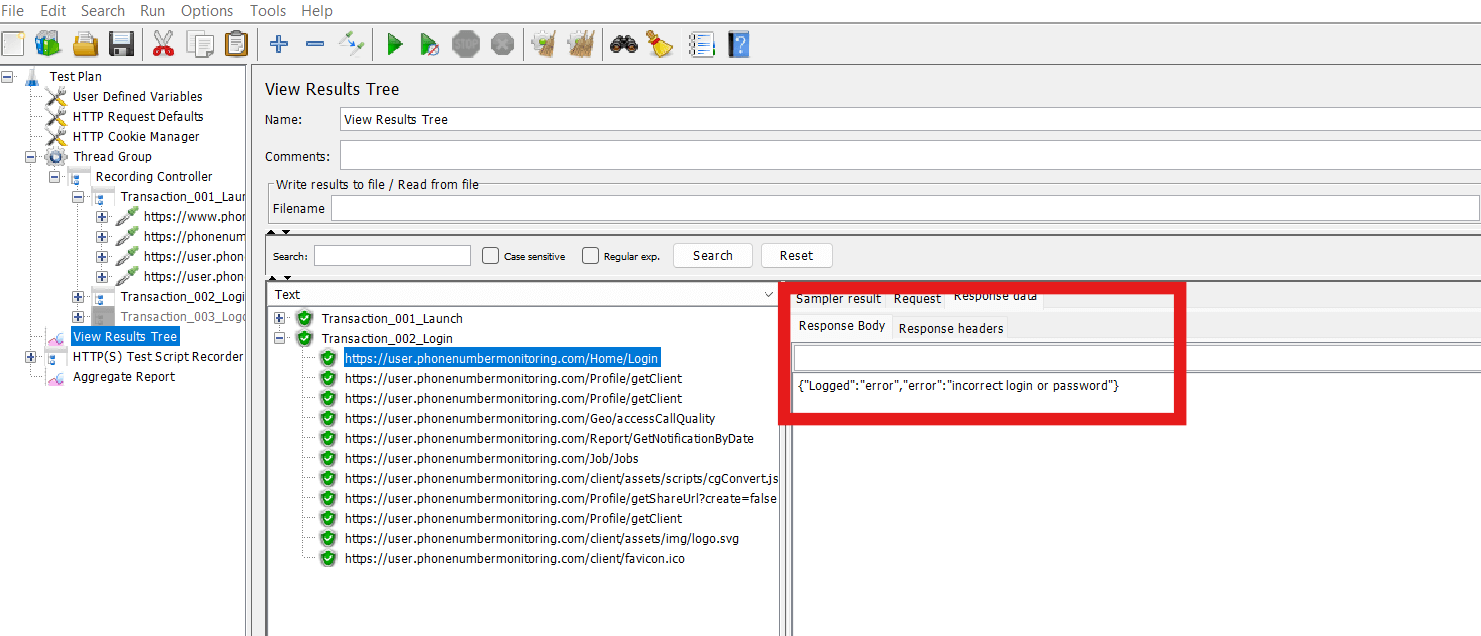Save the test plan with floppy icon
This screenshot has width=1481, height=636.
(122, 44)
